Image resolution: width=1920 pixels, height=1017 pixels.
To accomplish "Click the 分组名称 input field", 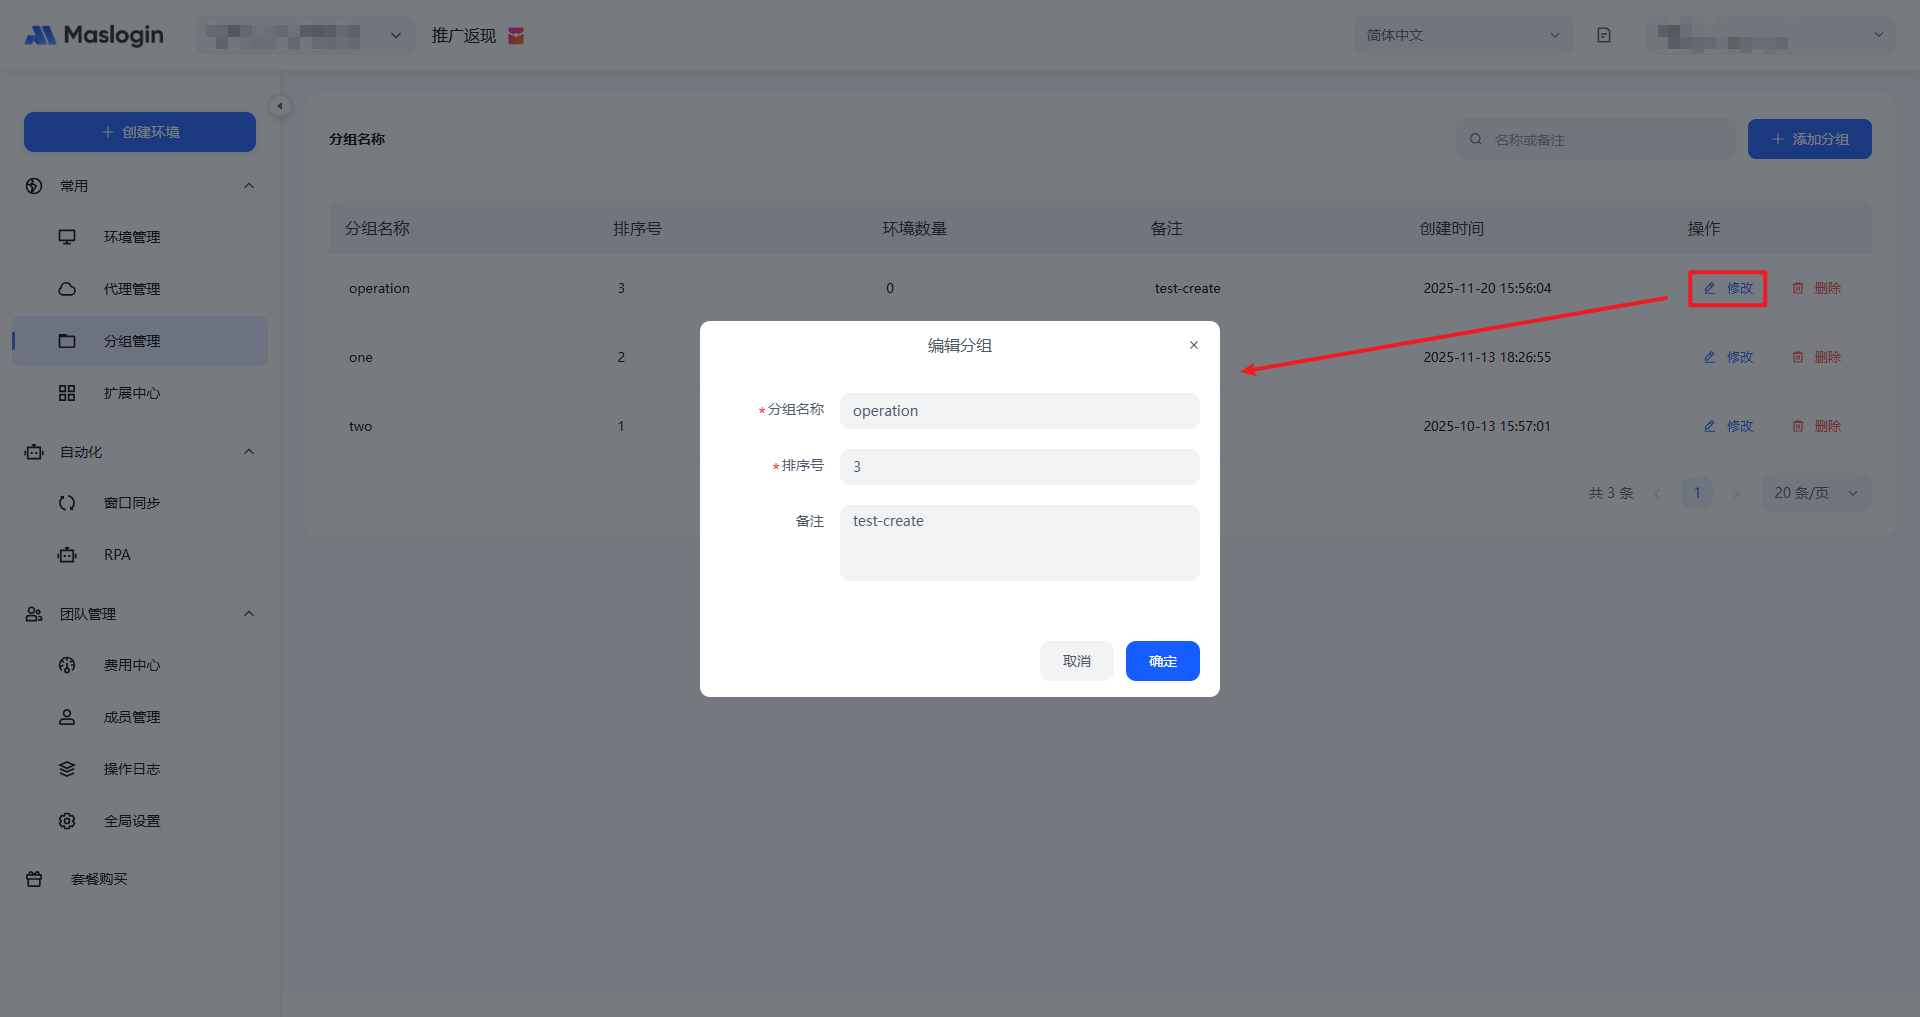I will [1019, 411].
